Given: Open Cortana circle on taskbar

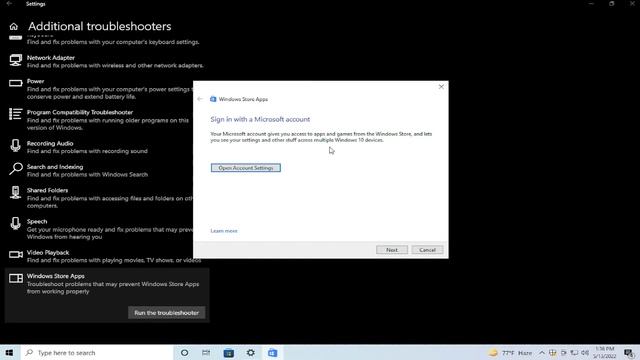Looking at the screenshot, I should tap(184, 353).
